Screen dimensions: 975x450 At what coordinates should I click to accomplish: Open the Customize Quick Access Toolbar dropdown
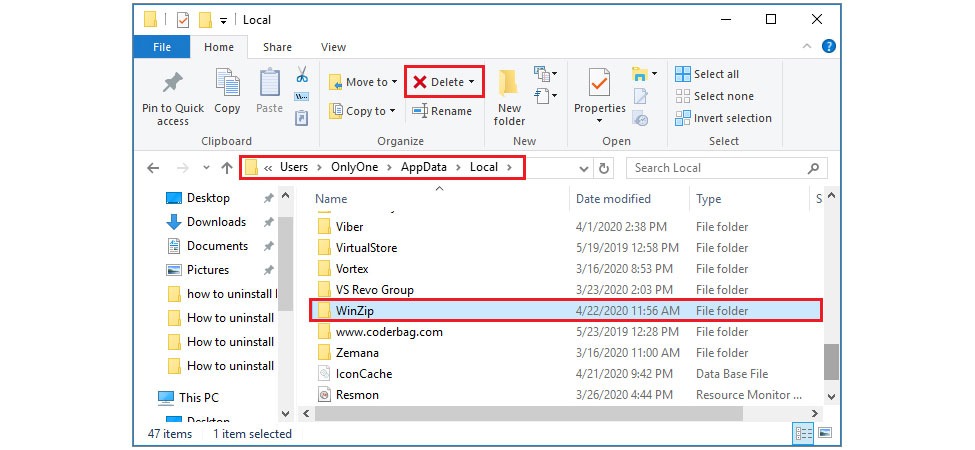(223, 21)
